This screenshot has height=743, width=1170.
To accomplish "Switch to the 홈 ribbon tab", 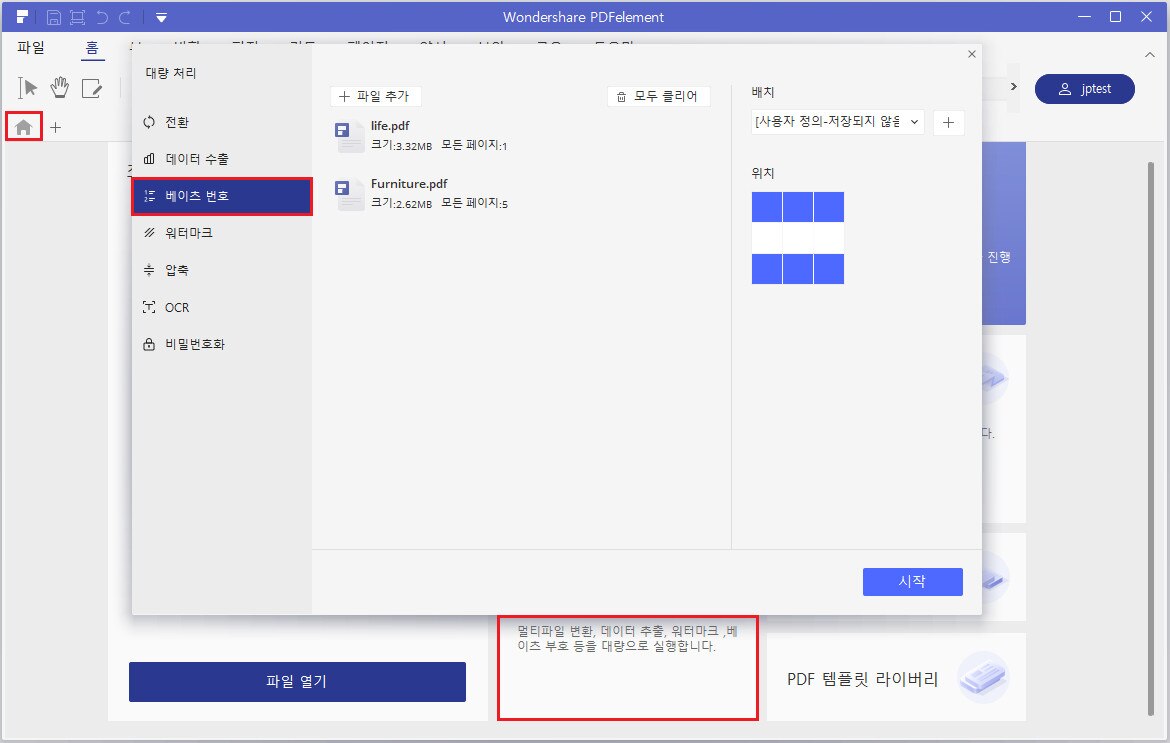I will coord(92,48).
